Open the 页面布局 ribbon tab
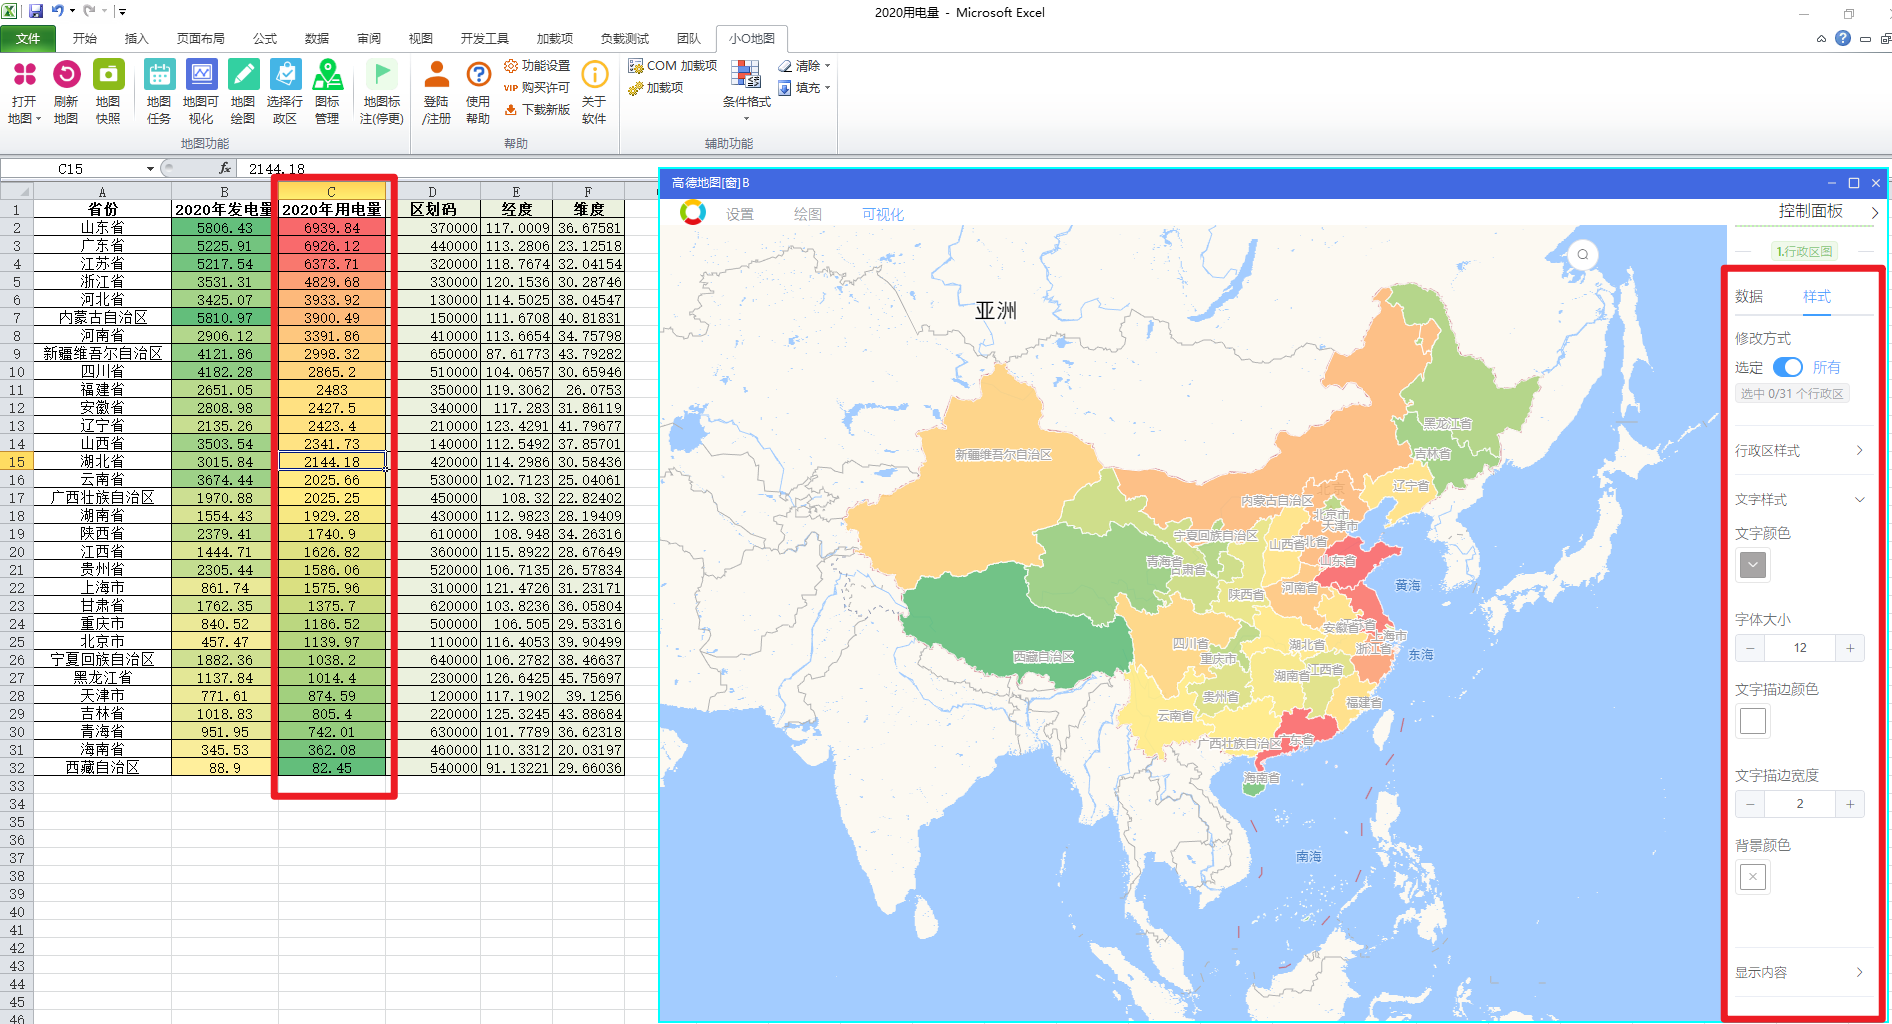Image resolution: width=1892 pixels, height=1024 pixels. click(200, 39)
